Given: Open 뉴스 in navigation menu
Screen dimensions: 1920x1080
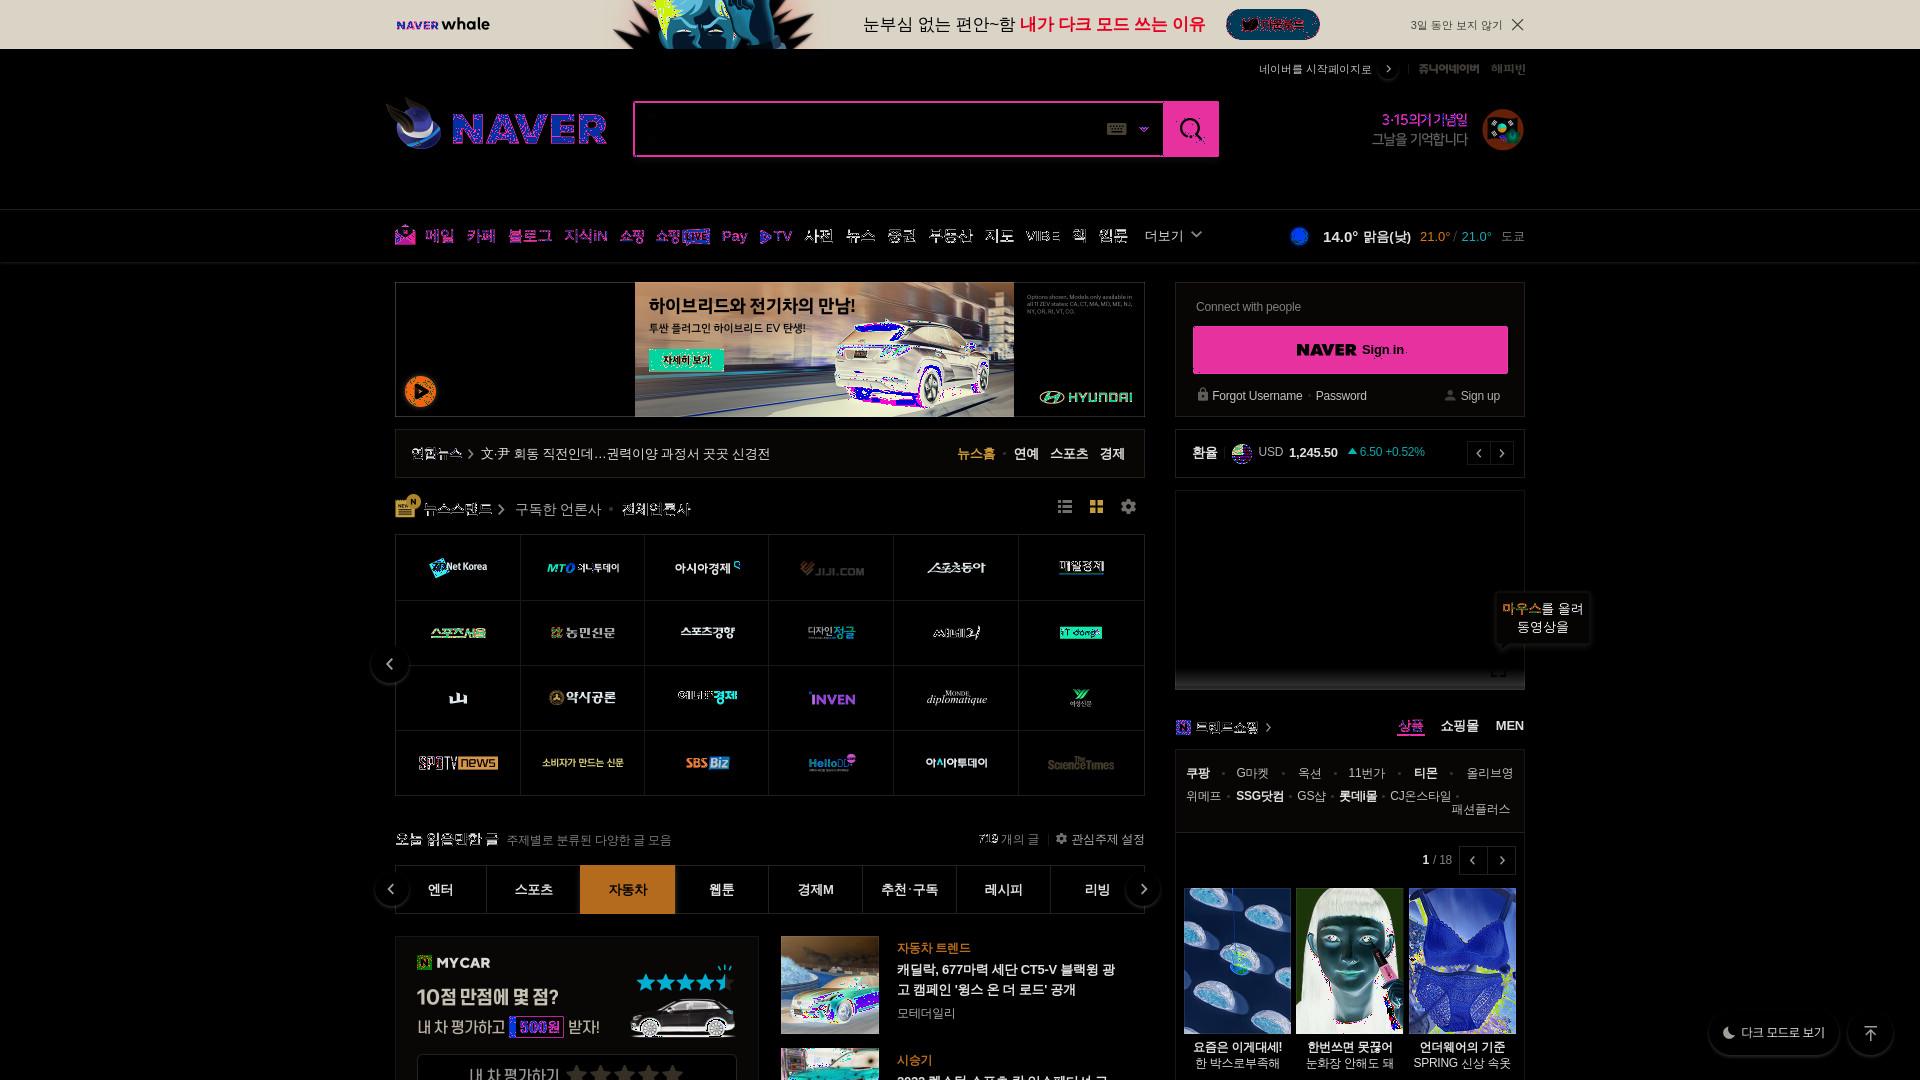Looking at the screenshot, I should point(860,236).
